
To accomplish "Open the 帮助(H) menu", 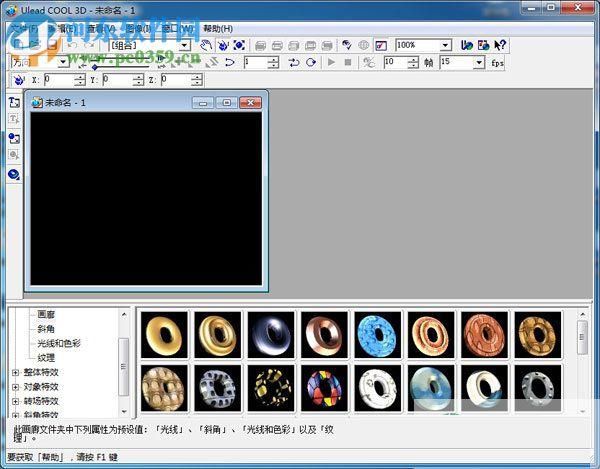I will click(x=217, y=29).
